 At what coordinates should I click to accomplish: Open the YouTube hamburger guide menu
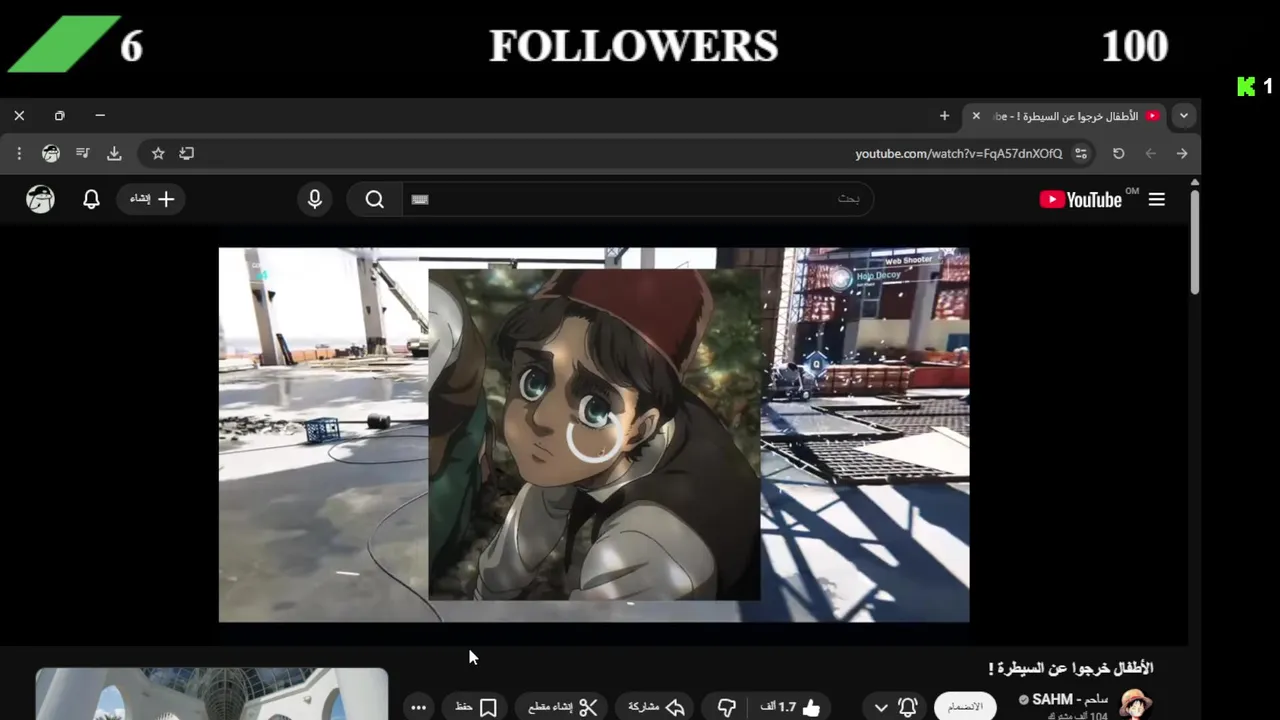pyautogui.click(x=1157, y=199)
